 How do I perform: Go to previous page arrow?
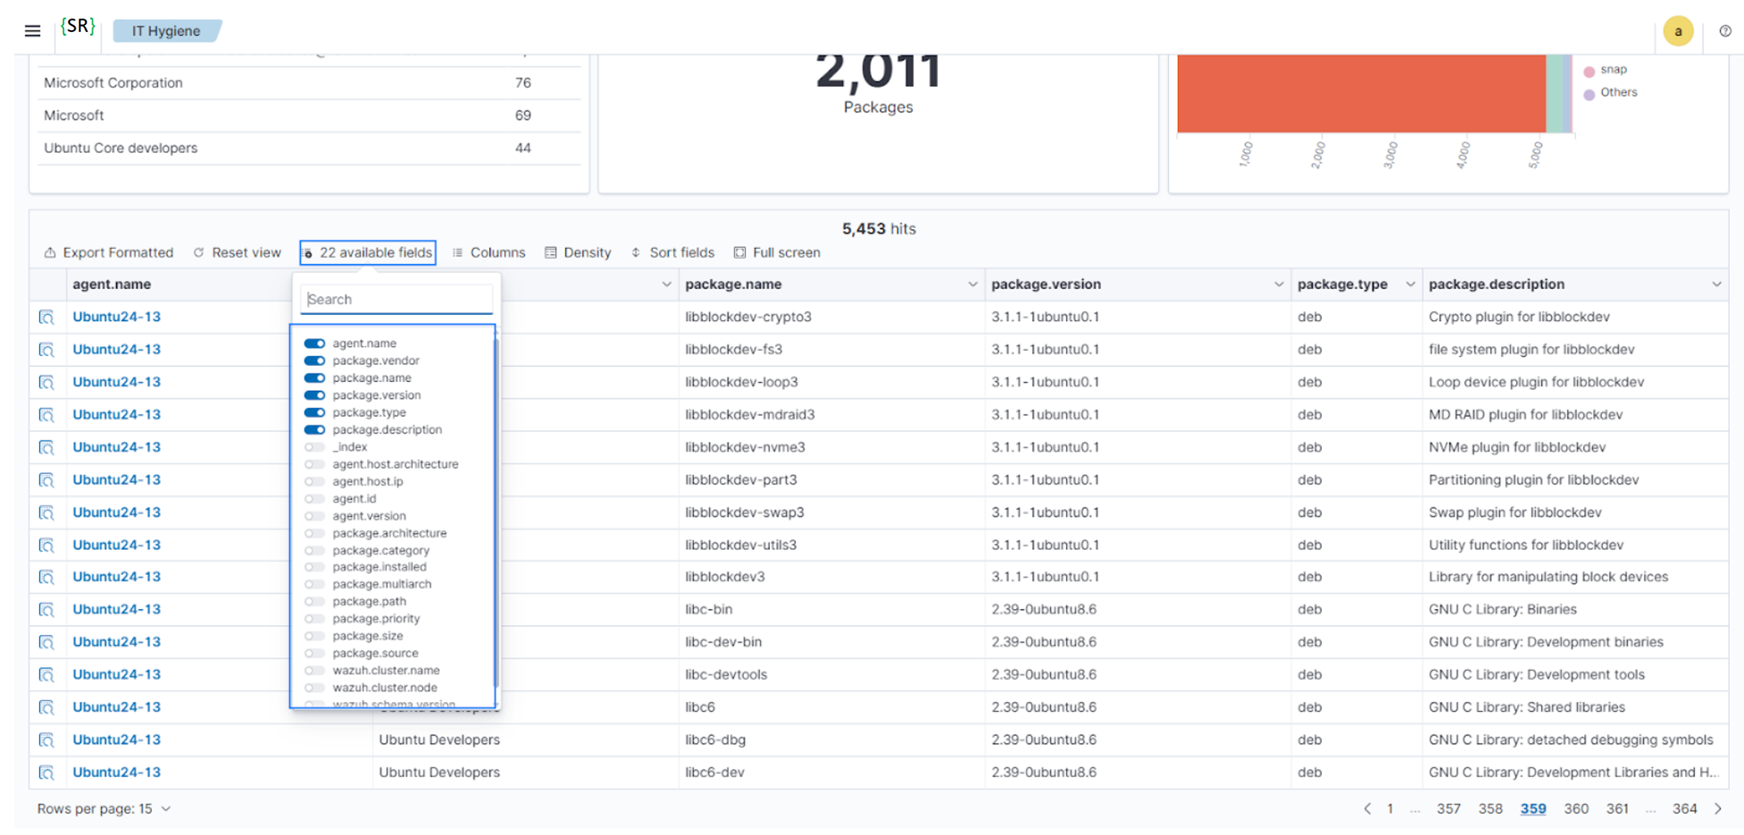(x=1367, y=809)
